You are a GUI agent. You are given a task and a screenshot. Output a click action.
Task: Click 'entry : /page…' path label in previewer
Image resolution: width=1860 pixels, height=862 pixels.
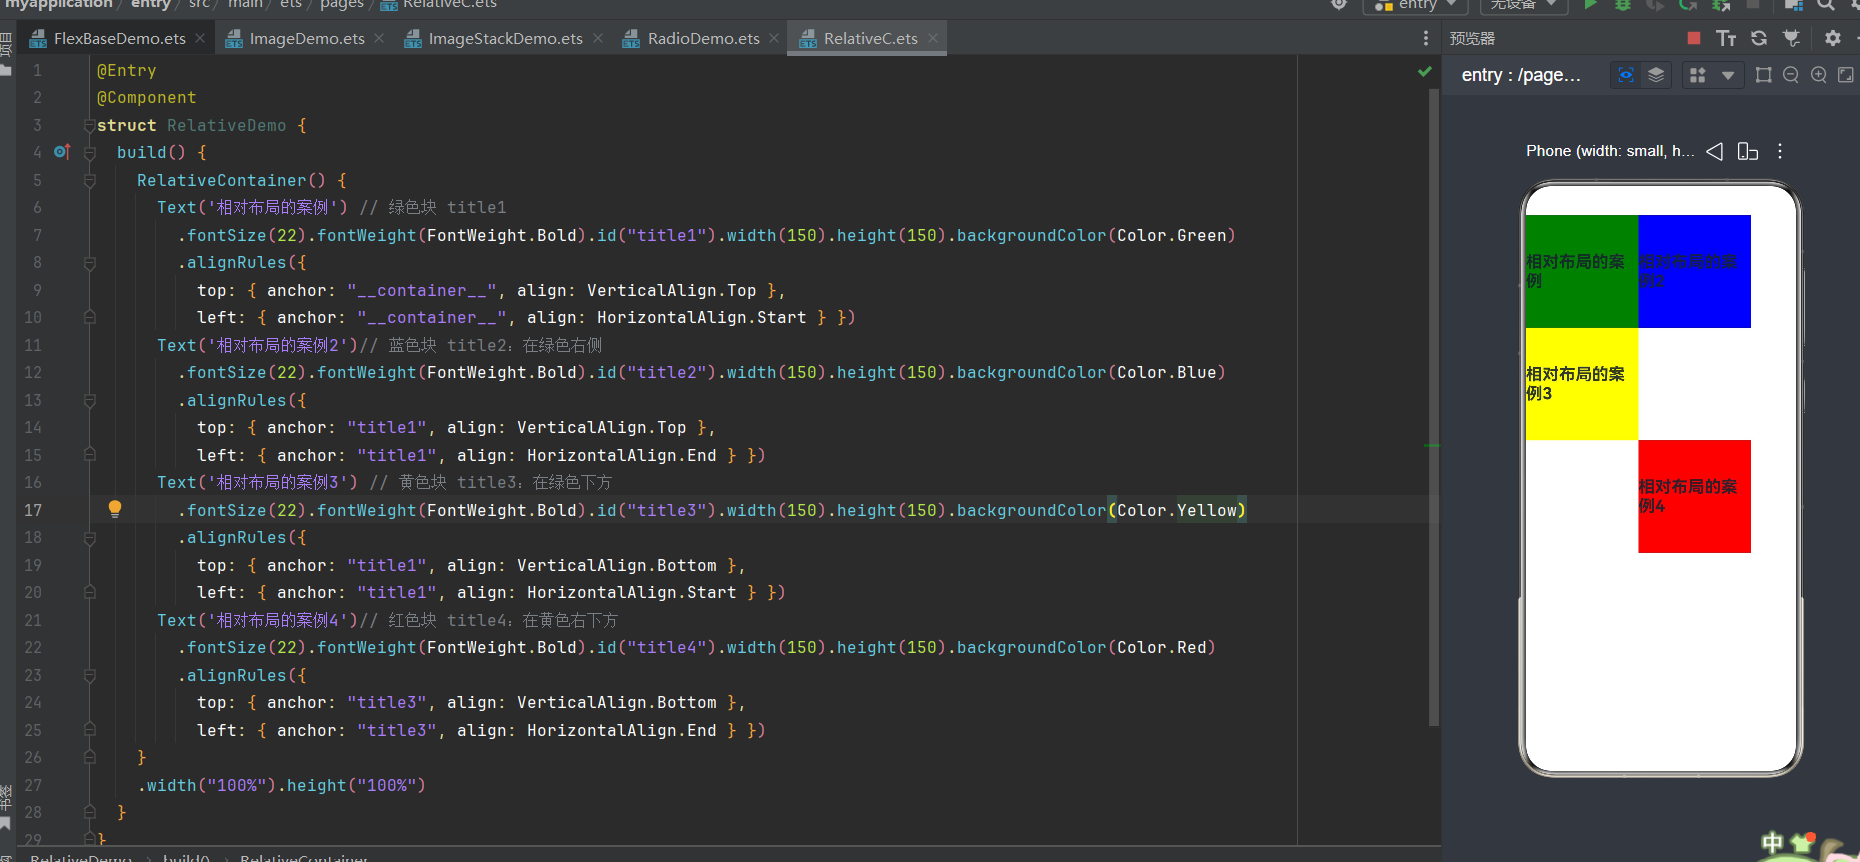click(1521, 75)
